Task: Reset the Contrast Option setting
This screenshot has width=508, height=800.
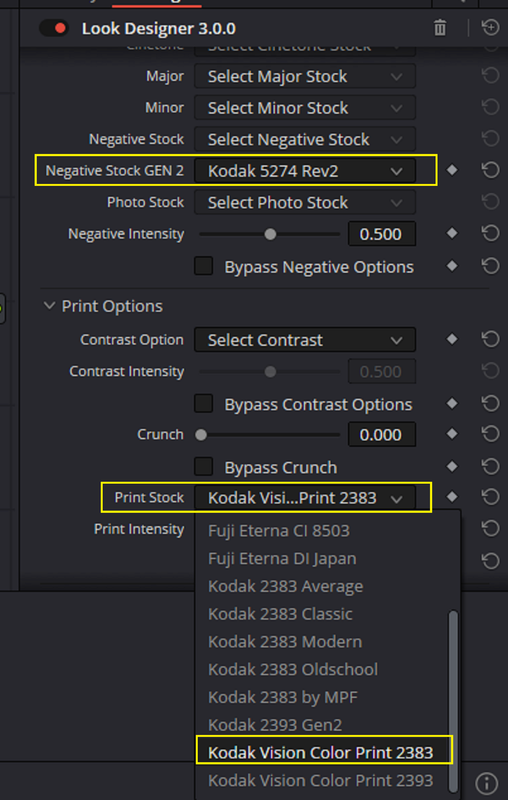Action: point(490,339)
